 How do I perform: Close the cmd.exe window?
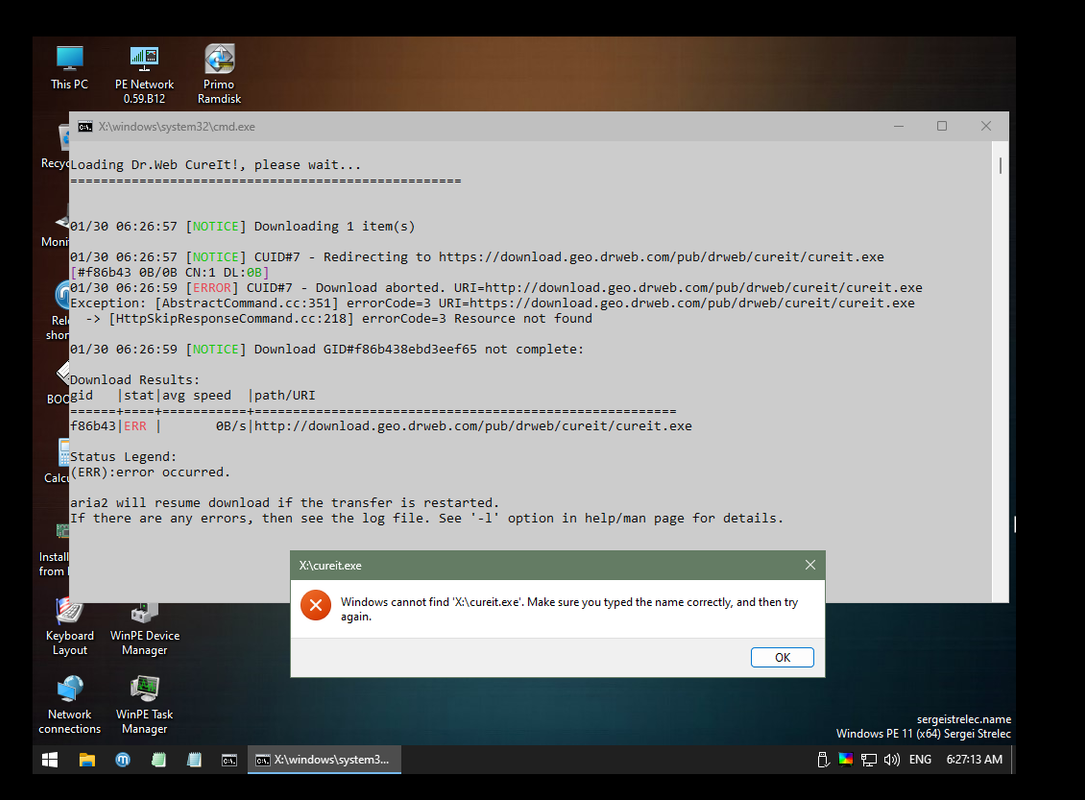click(986, 126)
